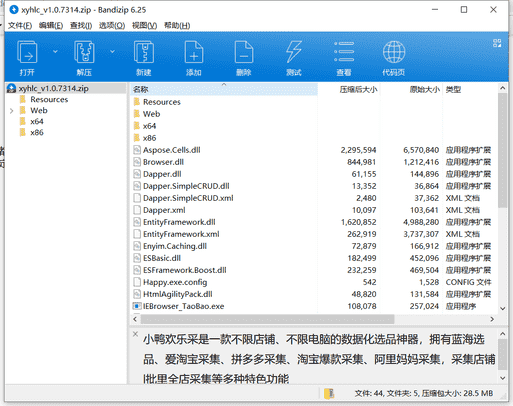Close the archive comment panel
Image resolution: width=513 pixels, height=406 pixels.
pyautogui.click(x=135, y=334)
